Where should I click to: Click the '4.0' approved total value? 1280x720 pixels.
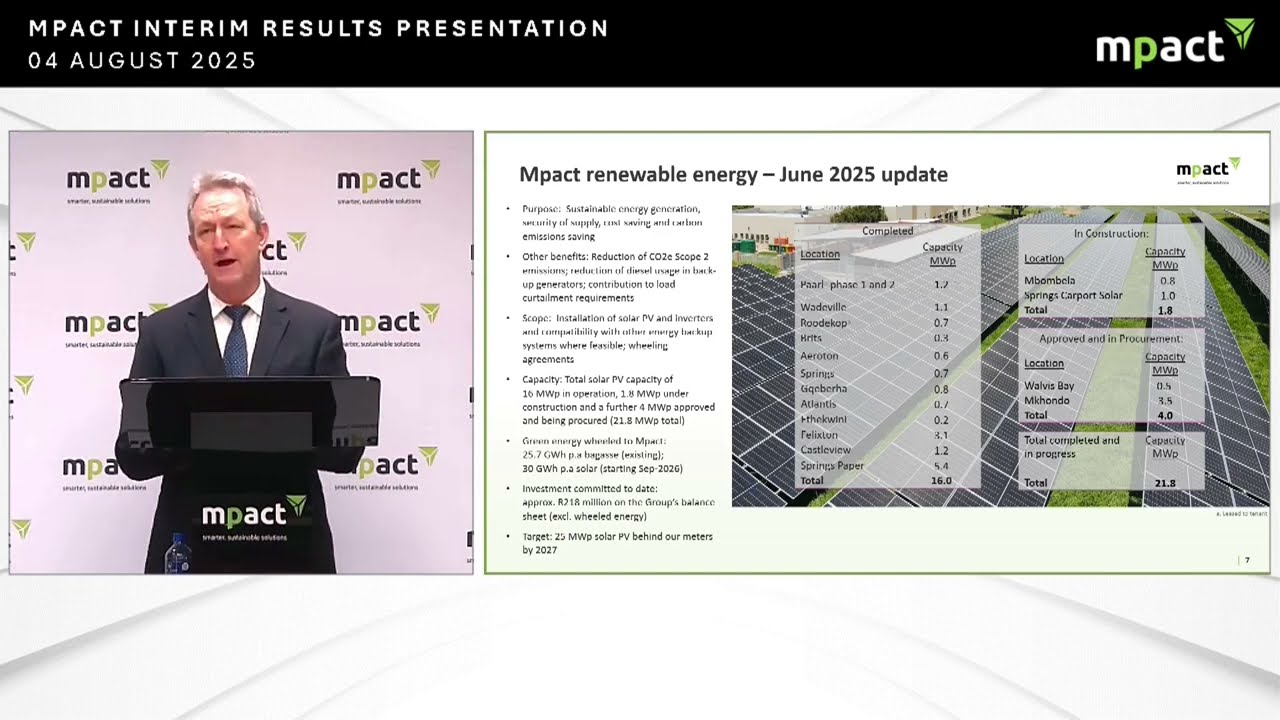1165,416
